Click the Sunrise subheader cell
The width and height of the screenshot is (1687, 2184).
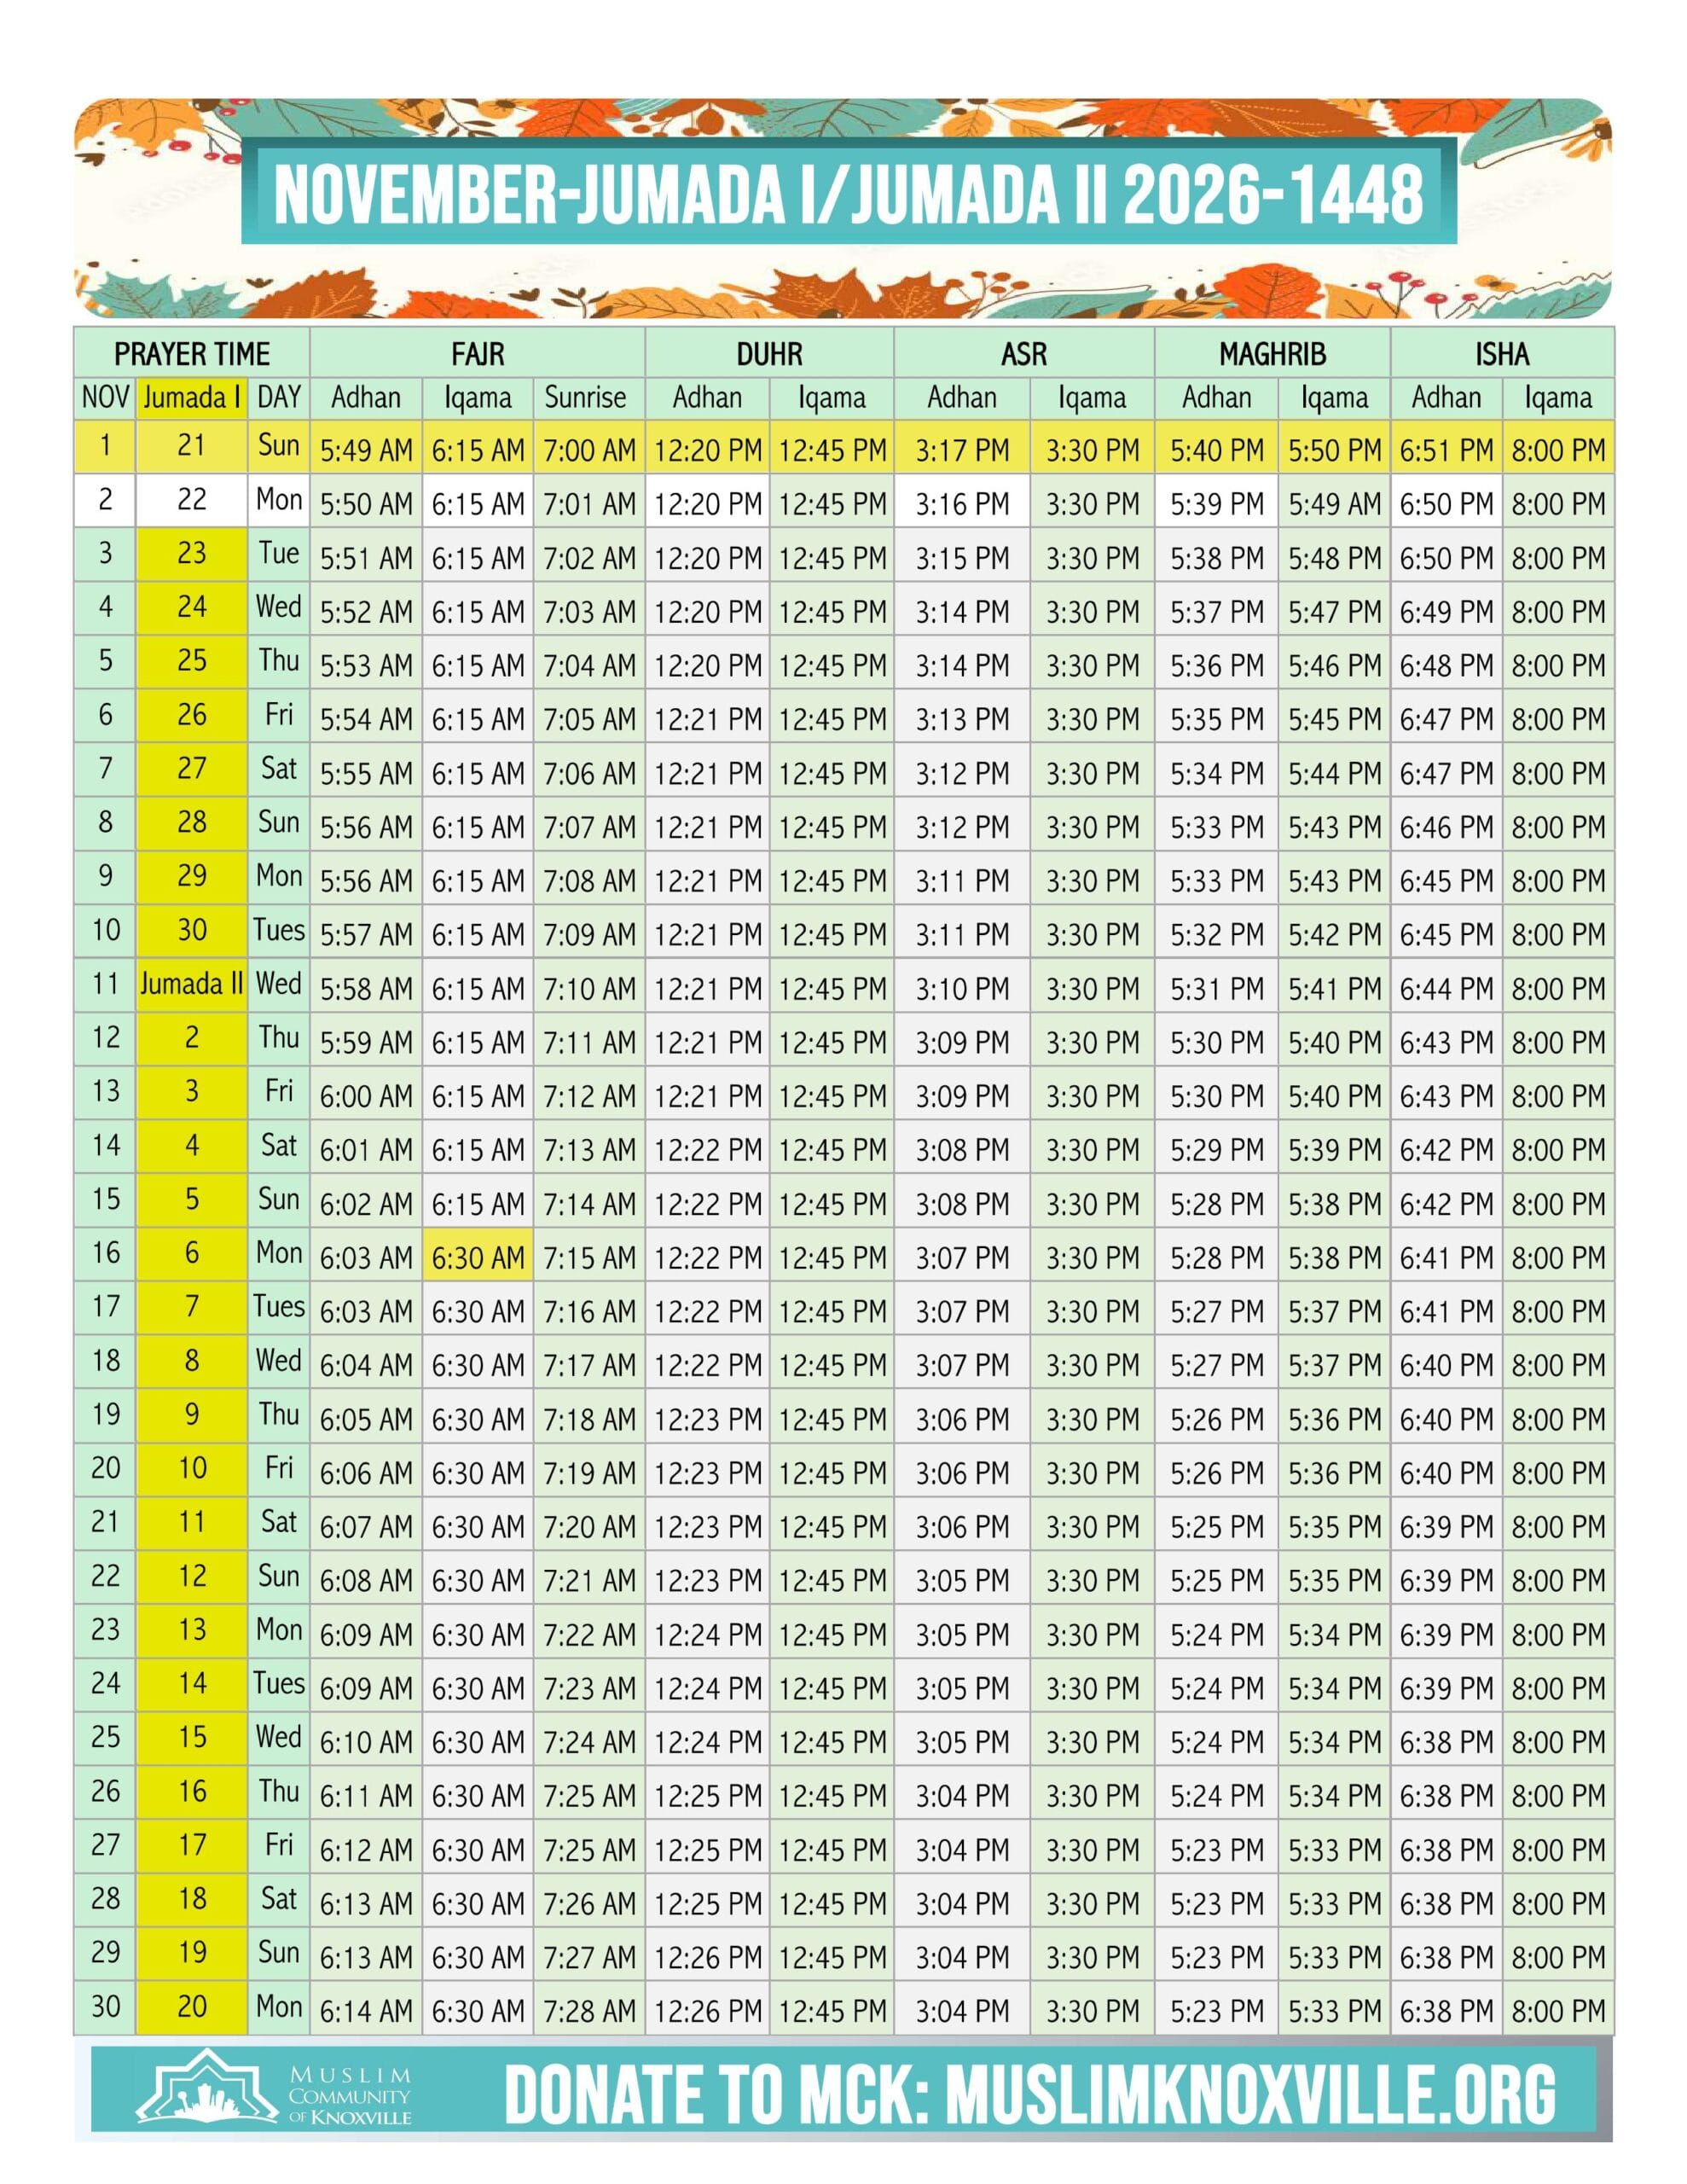click(585, 398)
